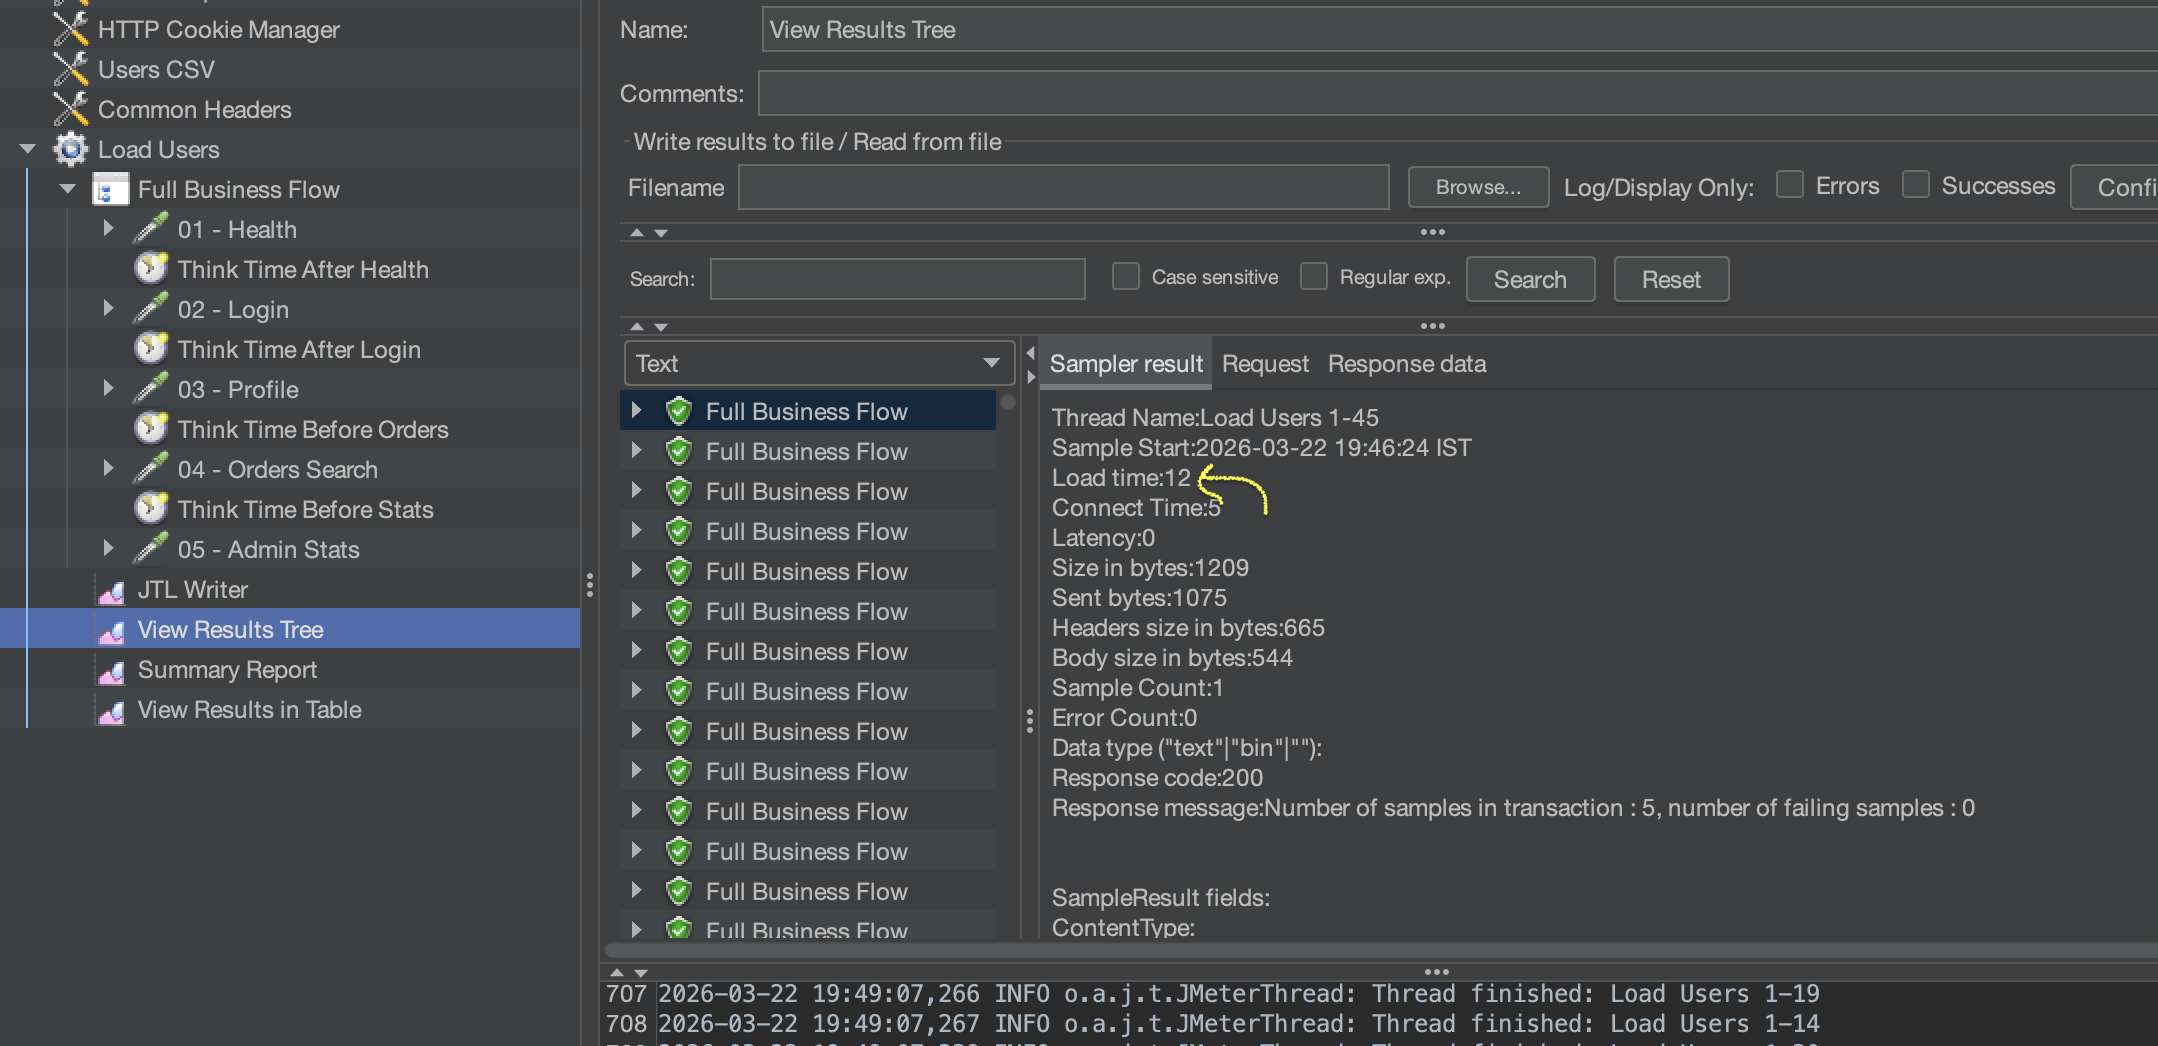Click into the Filename input field

coord(1063,187)
